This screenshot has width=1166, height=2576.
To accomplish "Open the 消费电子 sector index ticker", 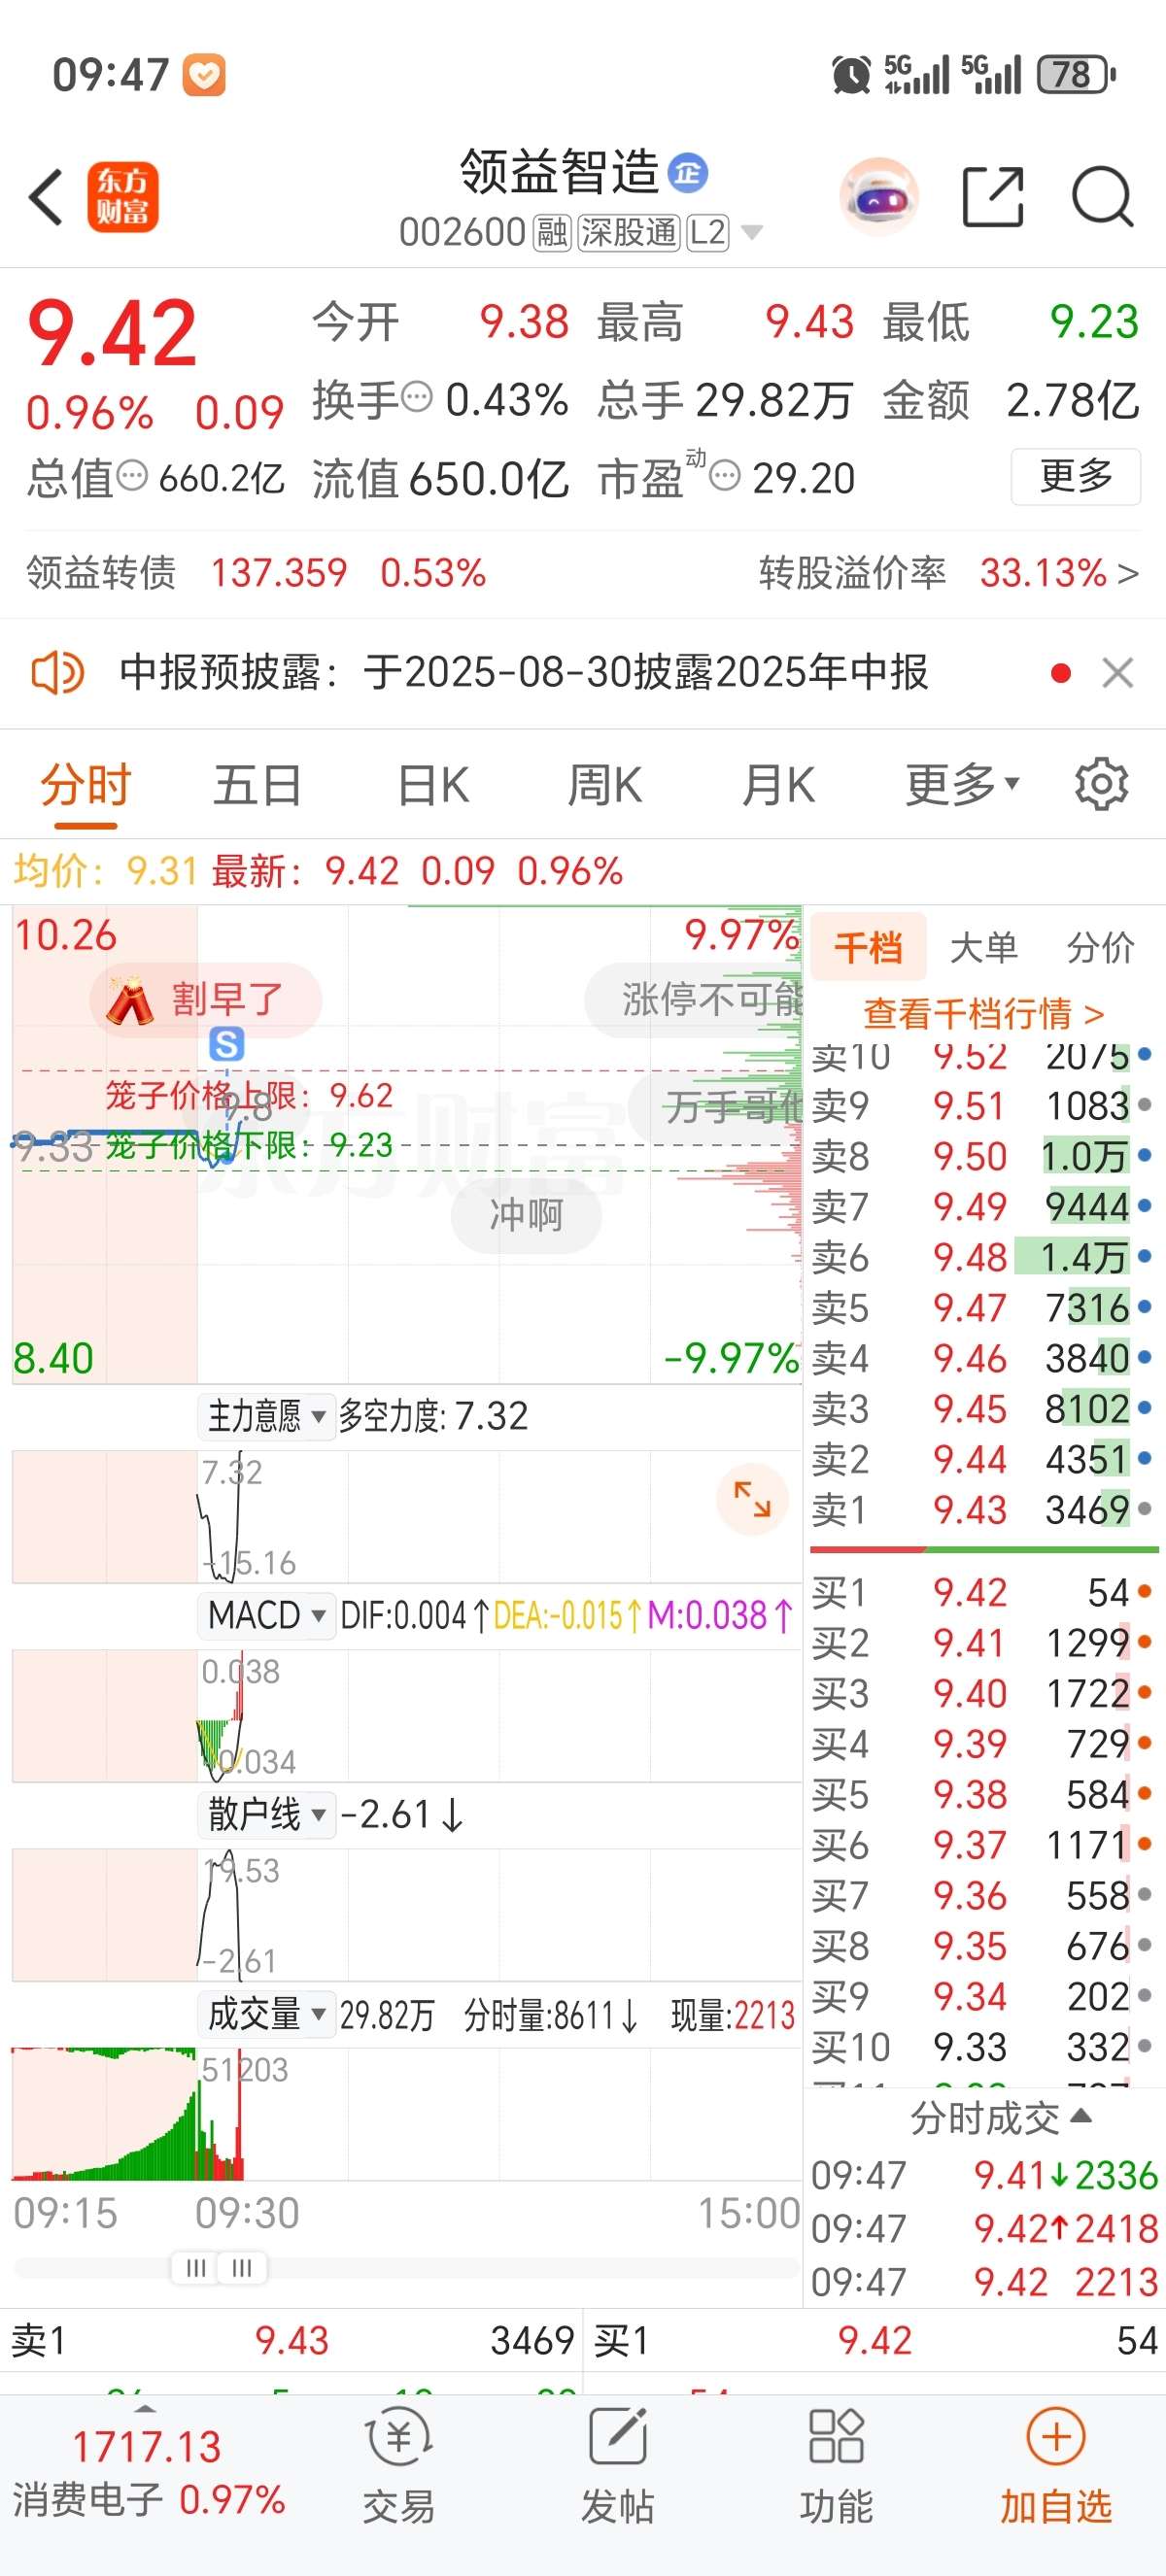I will pos(148,2474).
